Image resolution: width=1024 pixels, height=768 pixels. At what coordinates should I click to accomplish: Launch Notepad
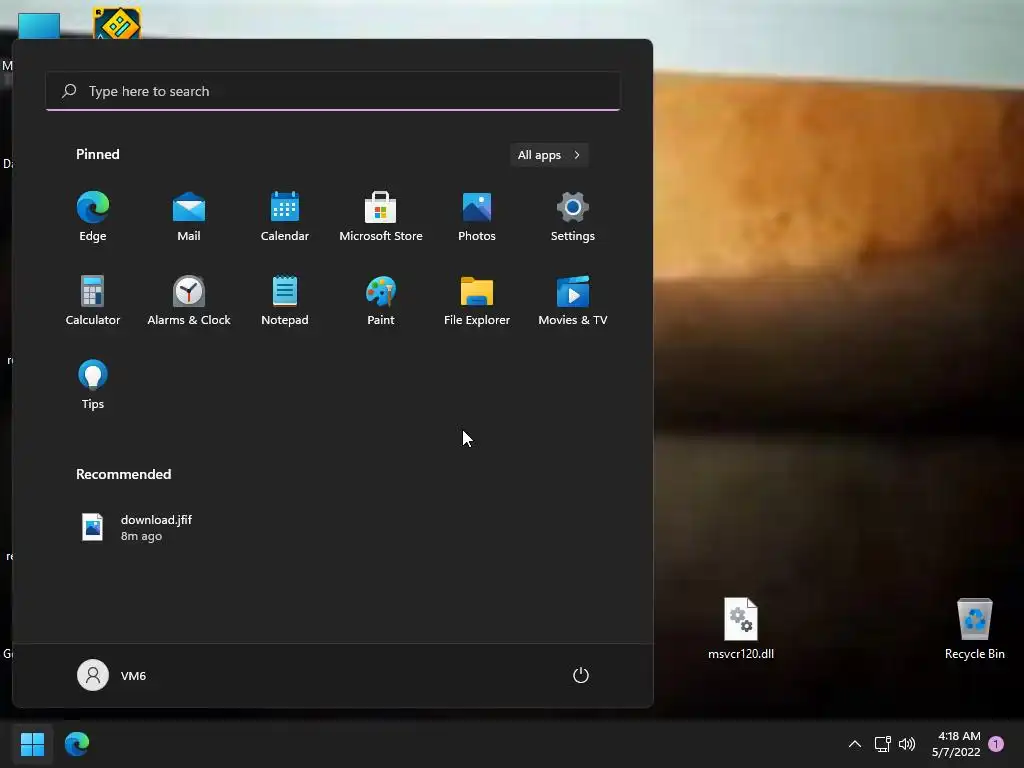285,301
